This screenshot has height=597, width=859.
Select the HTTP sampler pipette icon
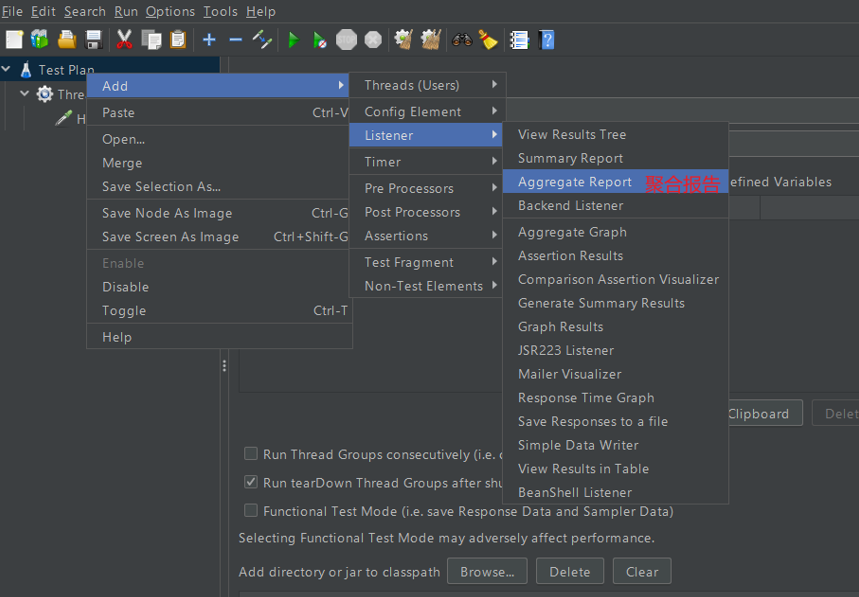[x=64, y=118]
